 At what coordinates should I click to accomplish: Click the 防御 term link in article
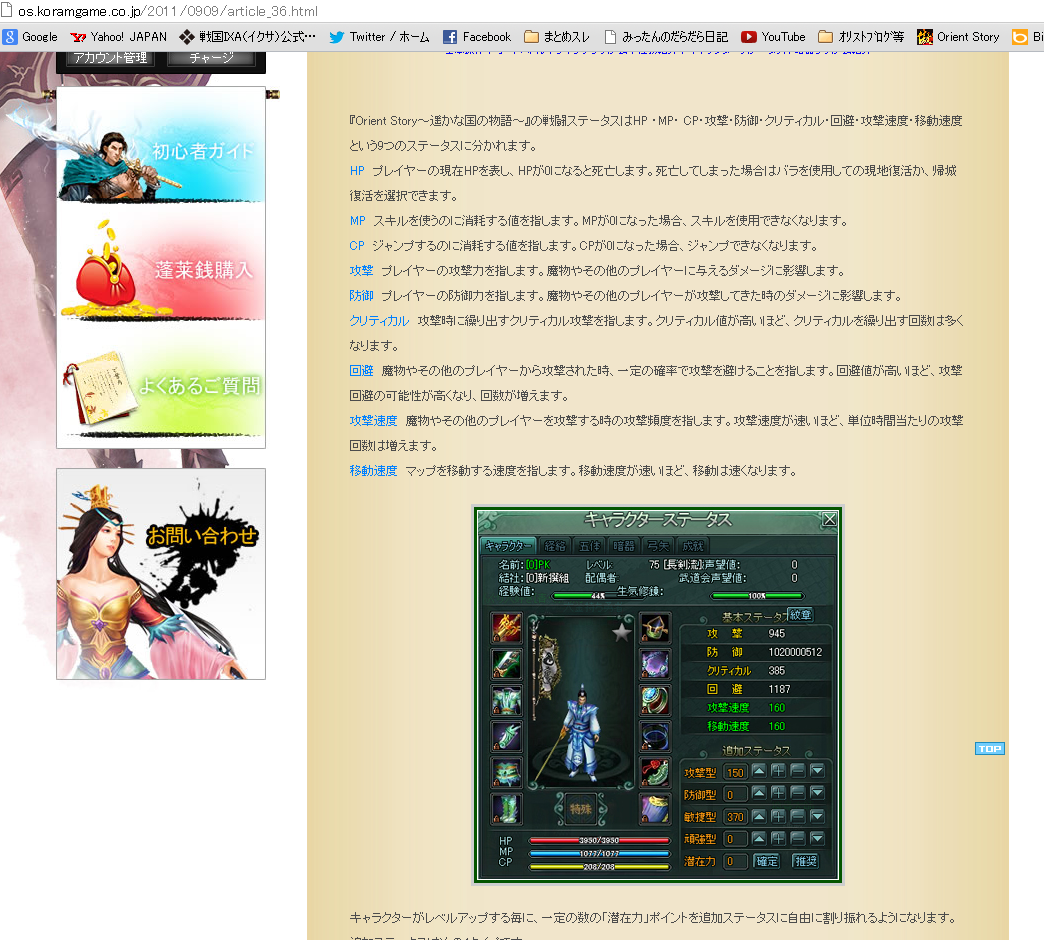pyautogui.click(x=362, y=296)
